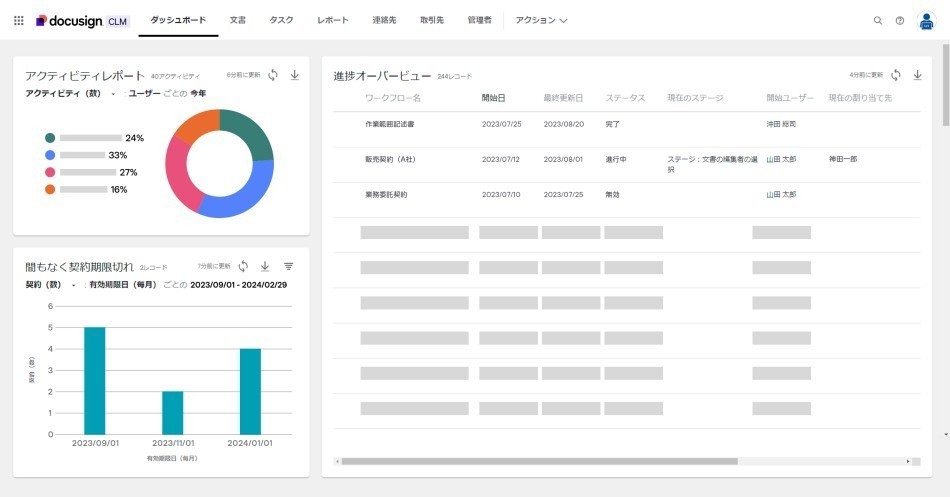Refresh the 間もなく契約期限切れ widget
Screen dimensions: 950x497
tap(243, 266)
